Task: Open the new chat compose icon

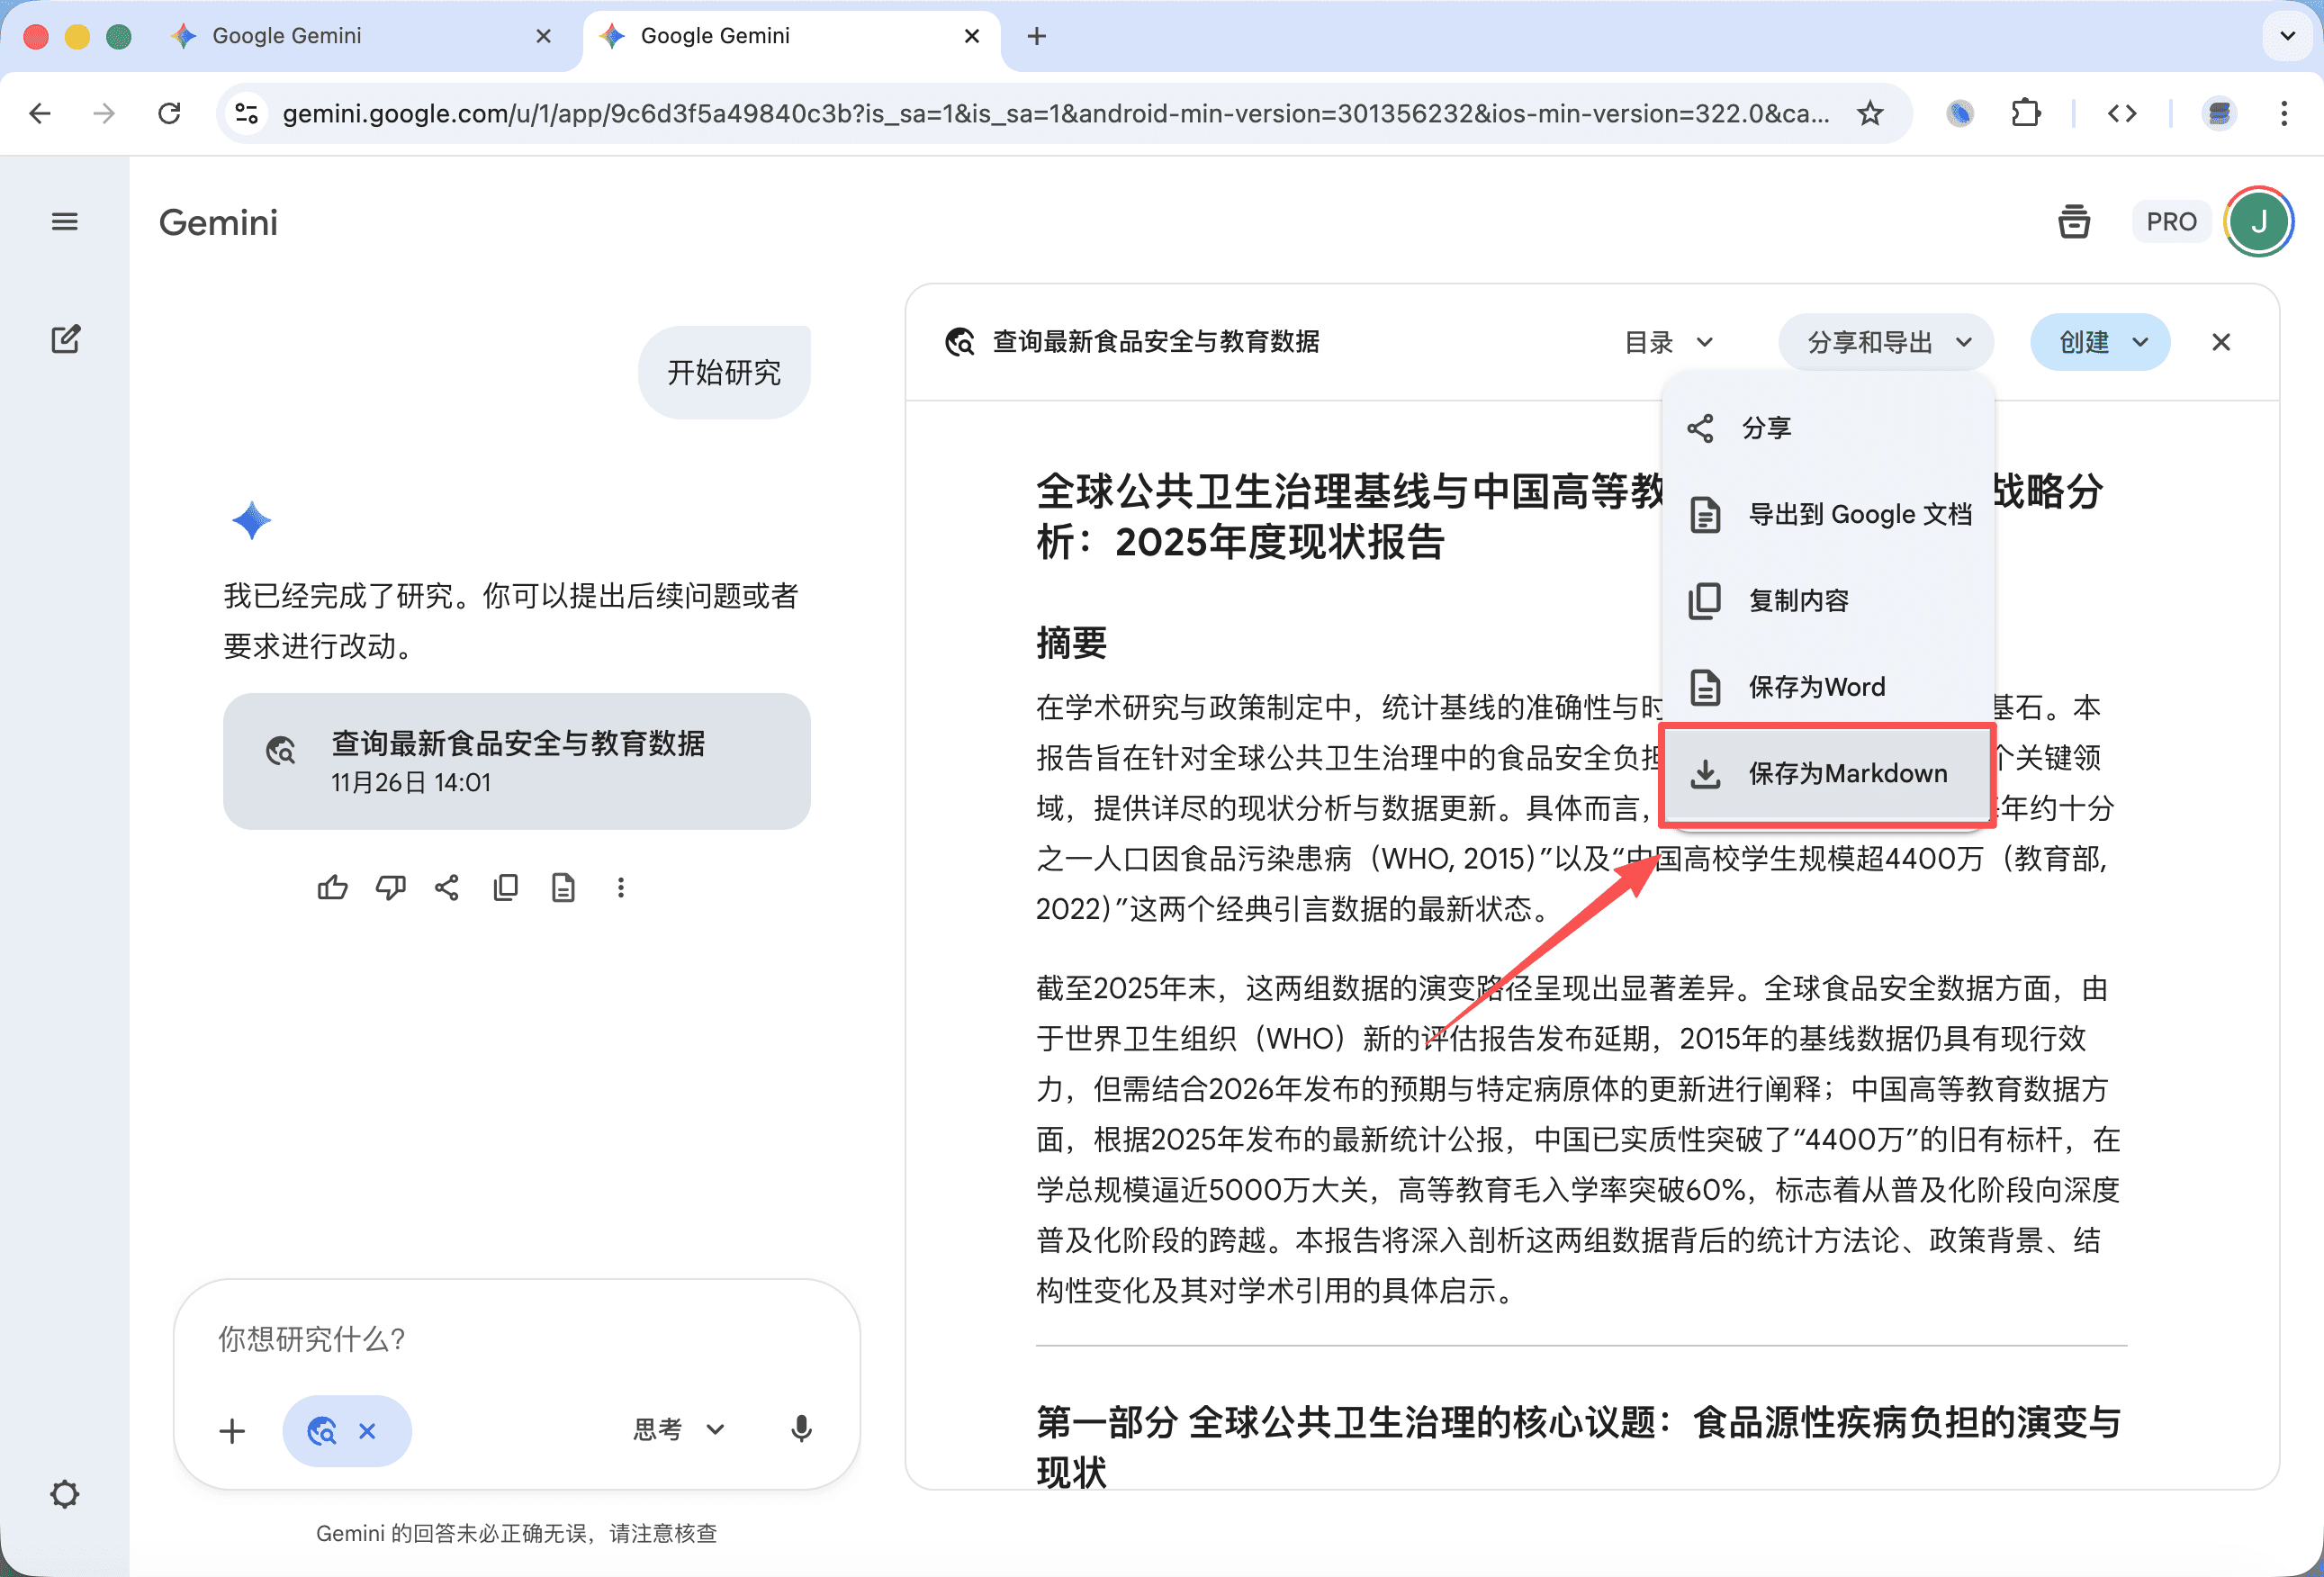Action: pos(65,340)
